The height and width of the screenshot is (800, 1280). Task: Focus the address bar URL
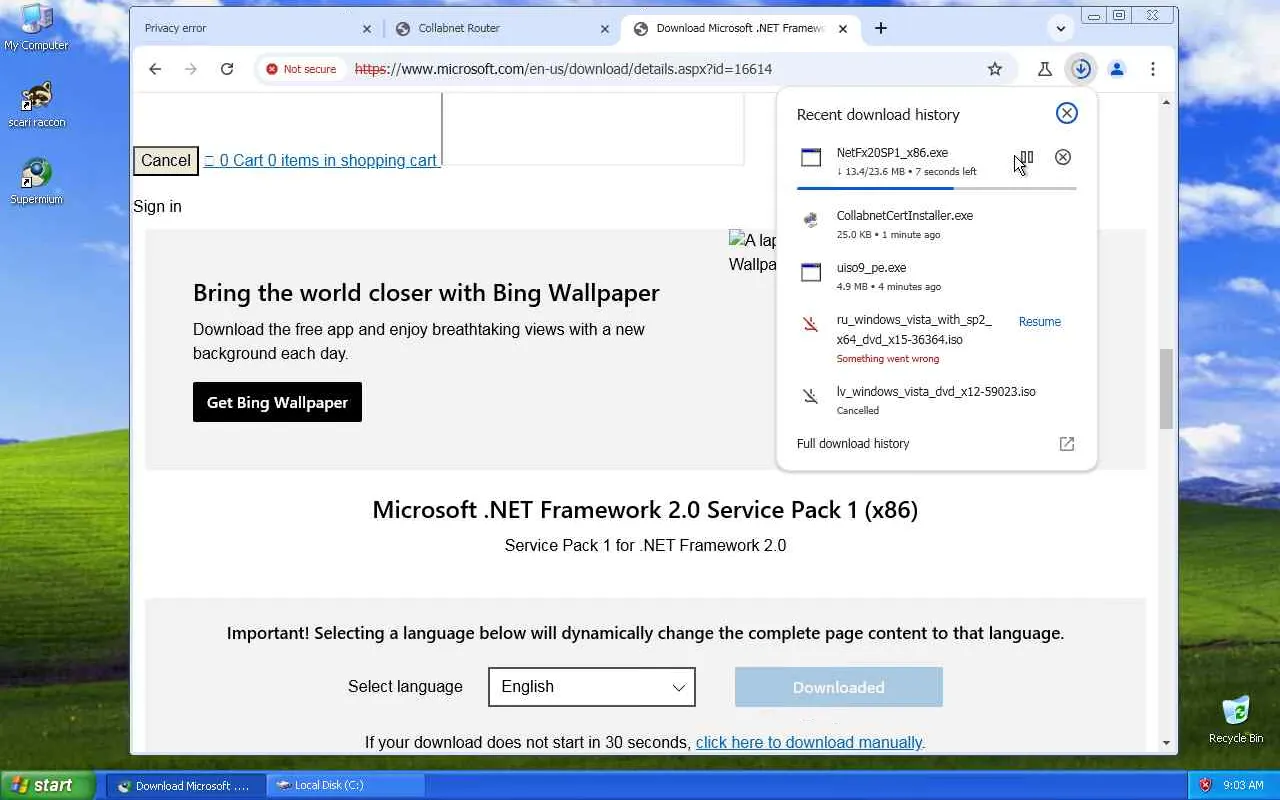coord(563,69)
